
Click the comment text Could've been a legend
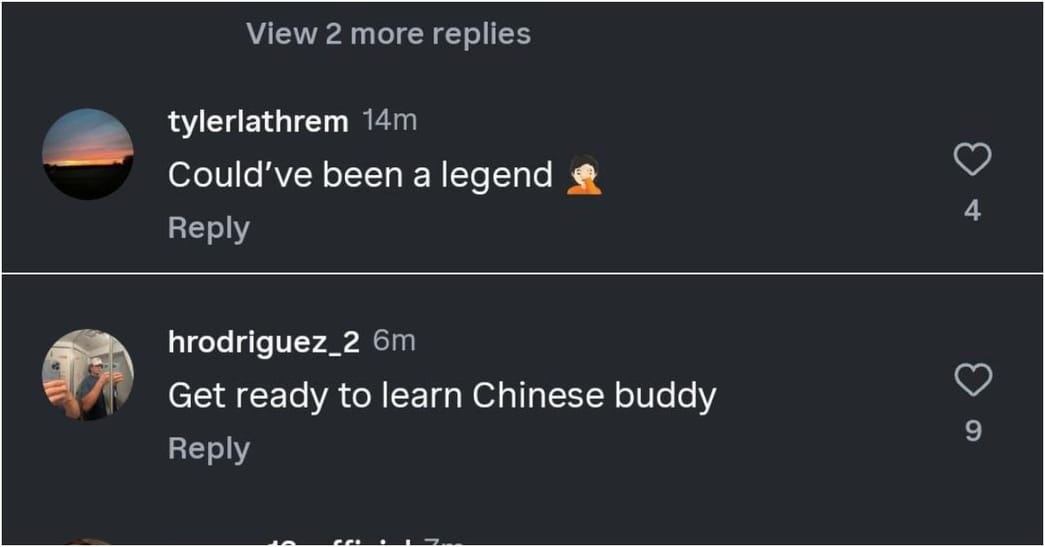click(360, 175)
